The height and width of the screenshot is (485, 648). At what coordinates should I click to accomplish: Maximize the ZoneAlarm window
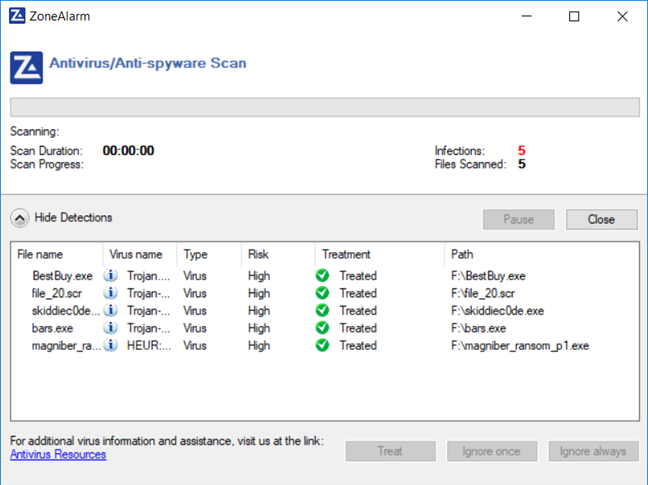[x=574, y=17]
